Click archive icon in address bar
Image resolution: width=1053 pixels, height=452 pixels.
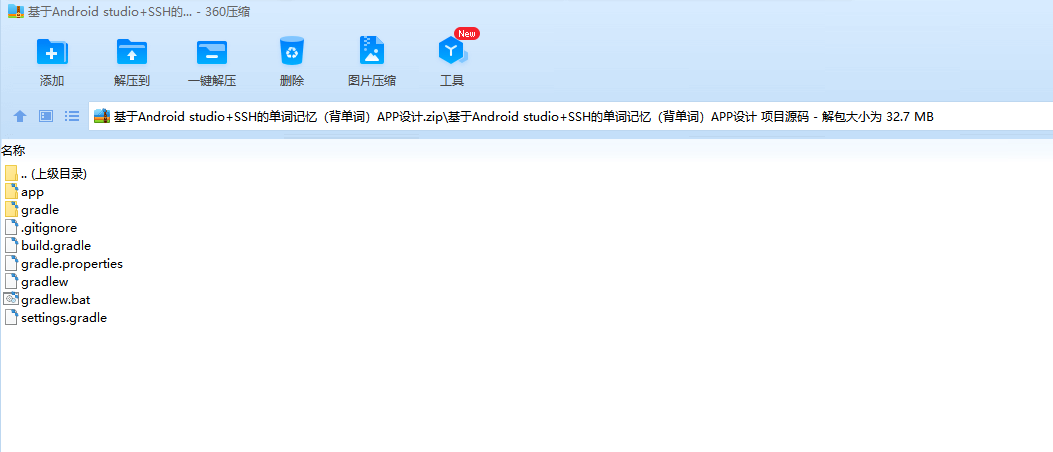(101, 116)
